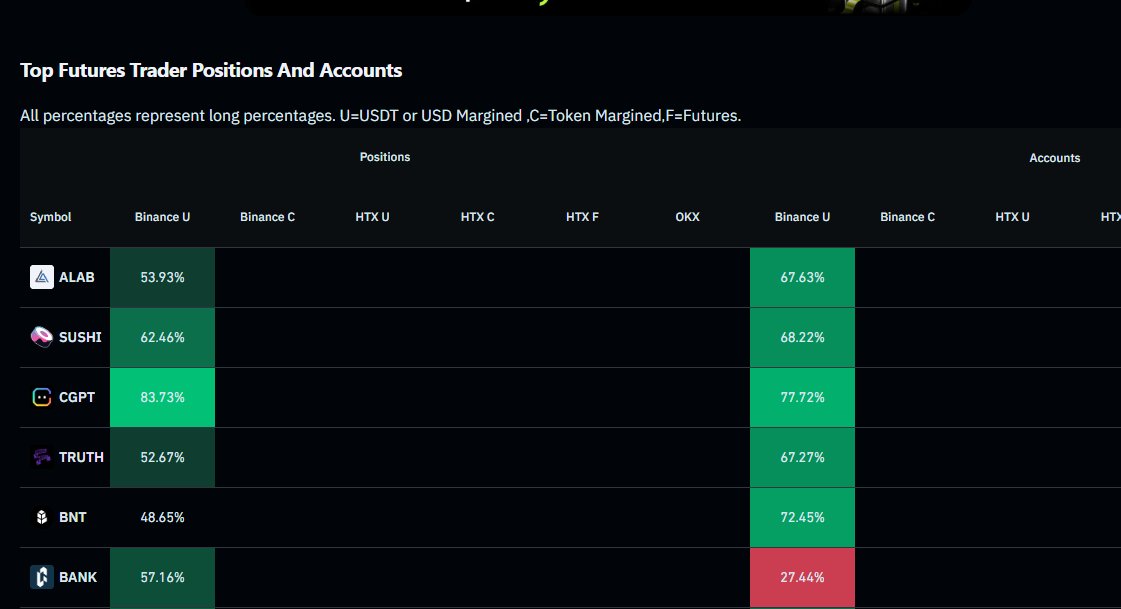Open the TRUTH symbol name
This screenshot has height=609, width=1121.
(x=81, y=457)
